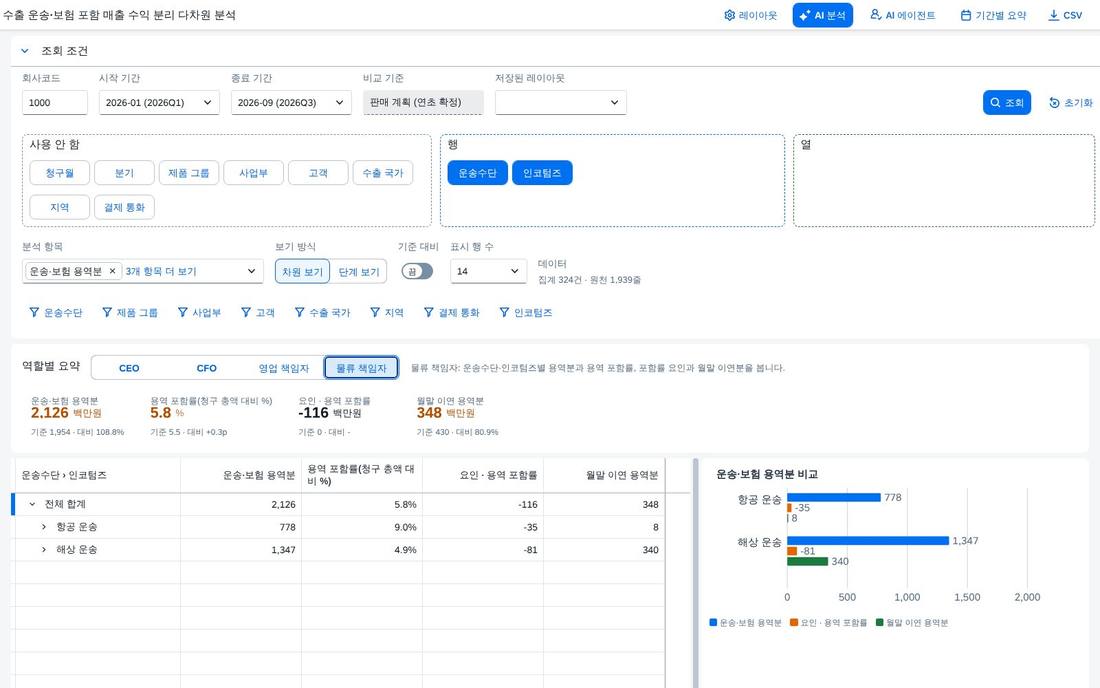This screenshot has width=1100, height=688.
Task: Filter by 결제 통화 funnel icon
Action: 429,312
